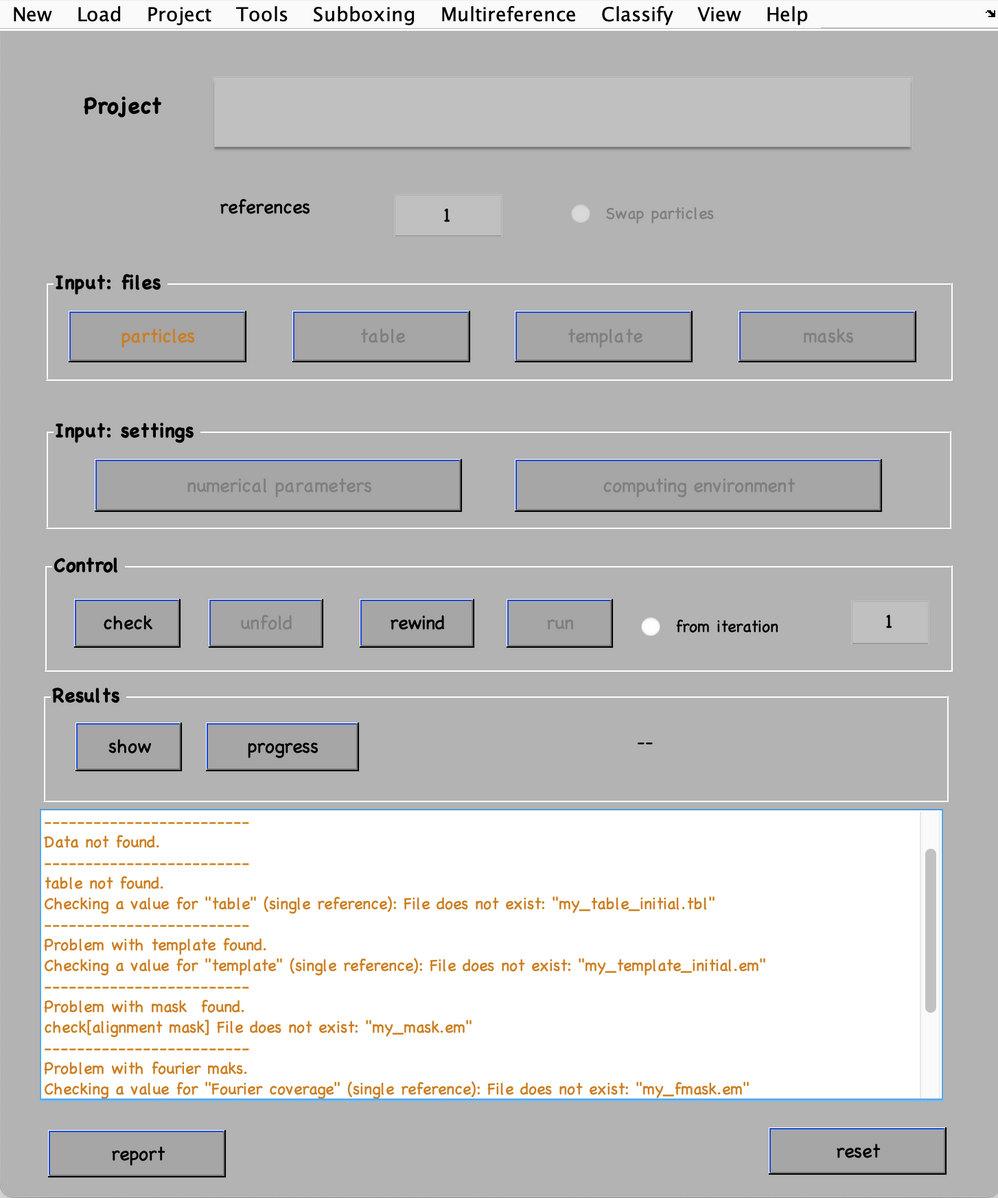Open the numerical parameters settings
Screen dimensions: 998x1198
pyautogui.click(x=278, y=485)
